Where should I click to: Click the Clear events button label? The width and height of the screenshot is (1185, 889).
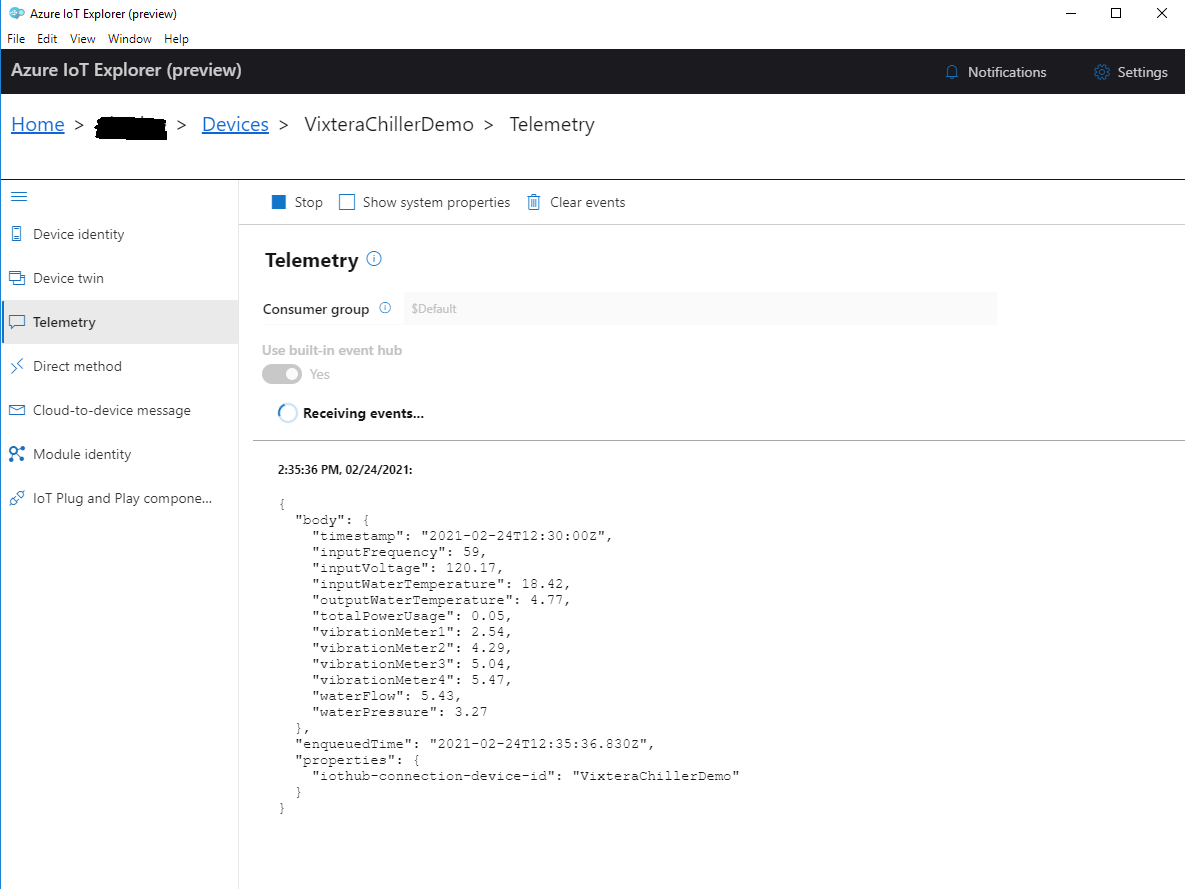(x=587, y=202)
